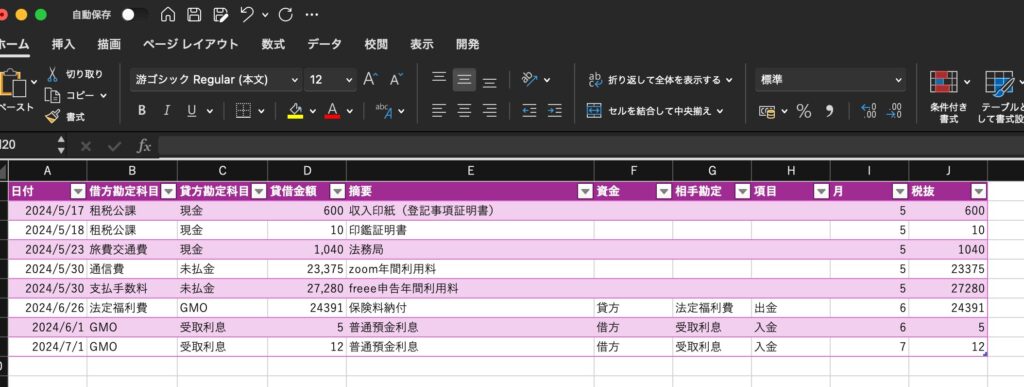Select cell containing freee申告年間利用料

click(470, 288)
